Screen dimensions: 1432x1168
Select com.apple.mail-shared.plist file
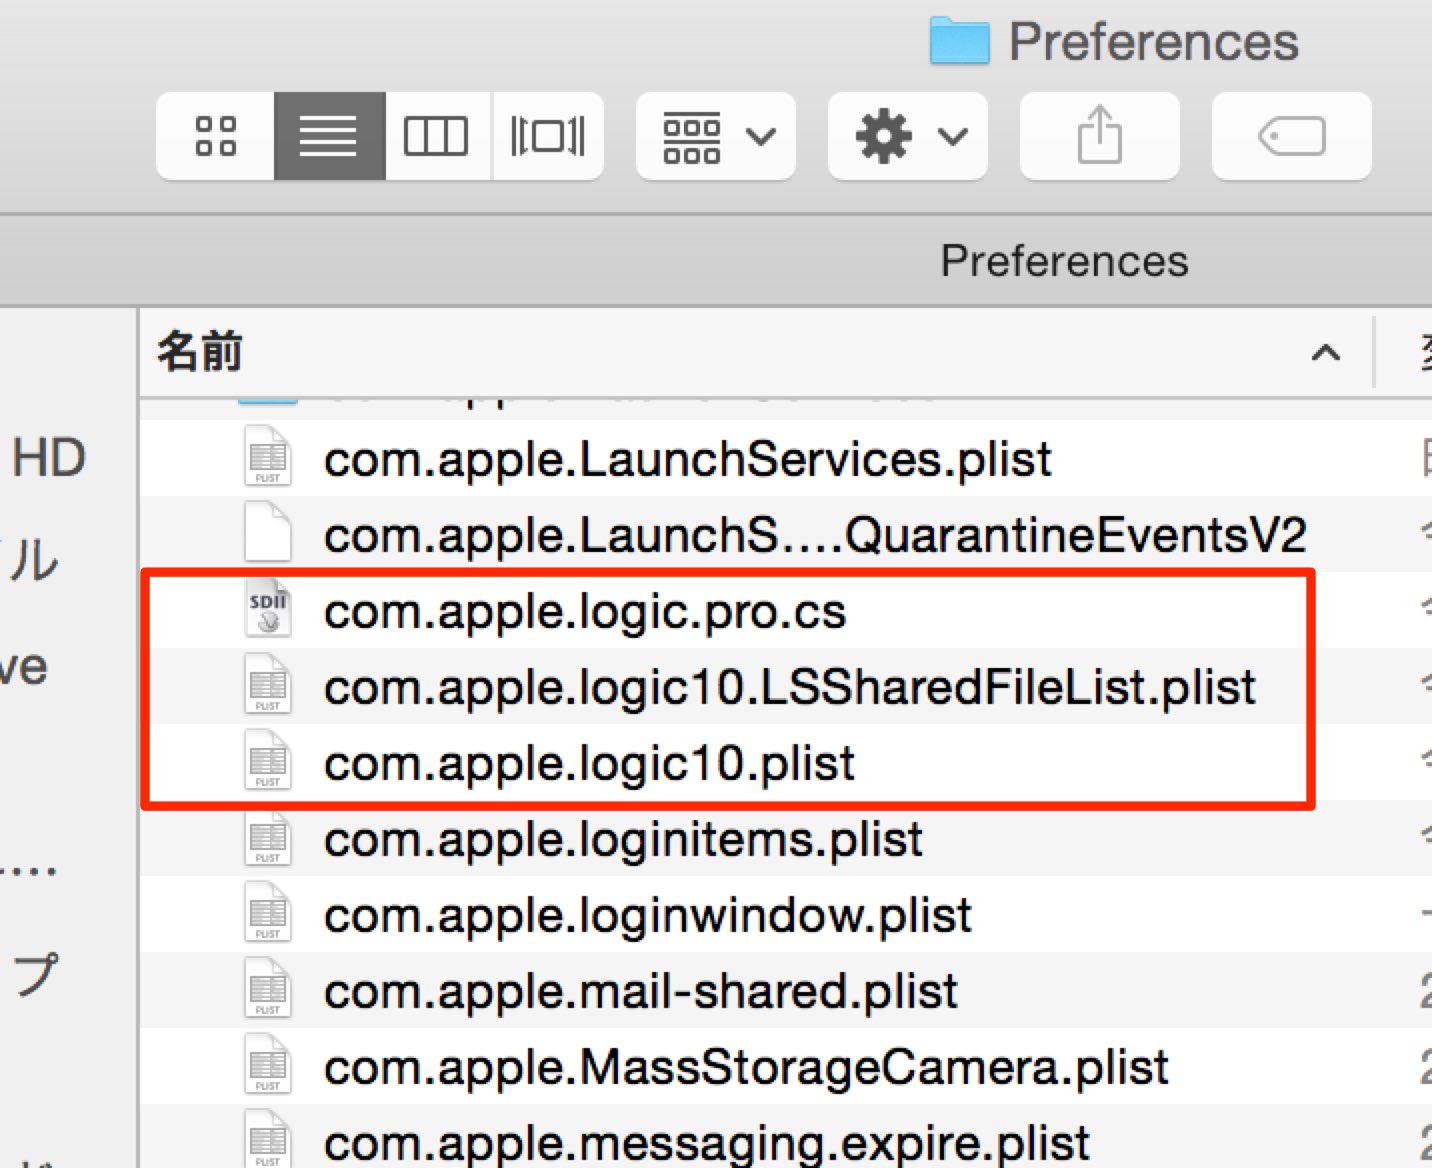640,991
